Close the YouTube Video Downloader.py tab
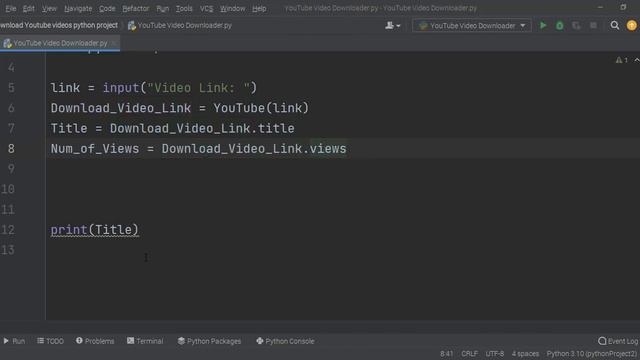Image resolution: width=640 pixels, height=360 pixels. click(x=114, y=43)
